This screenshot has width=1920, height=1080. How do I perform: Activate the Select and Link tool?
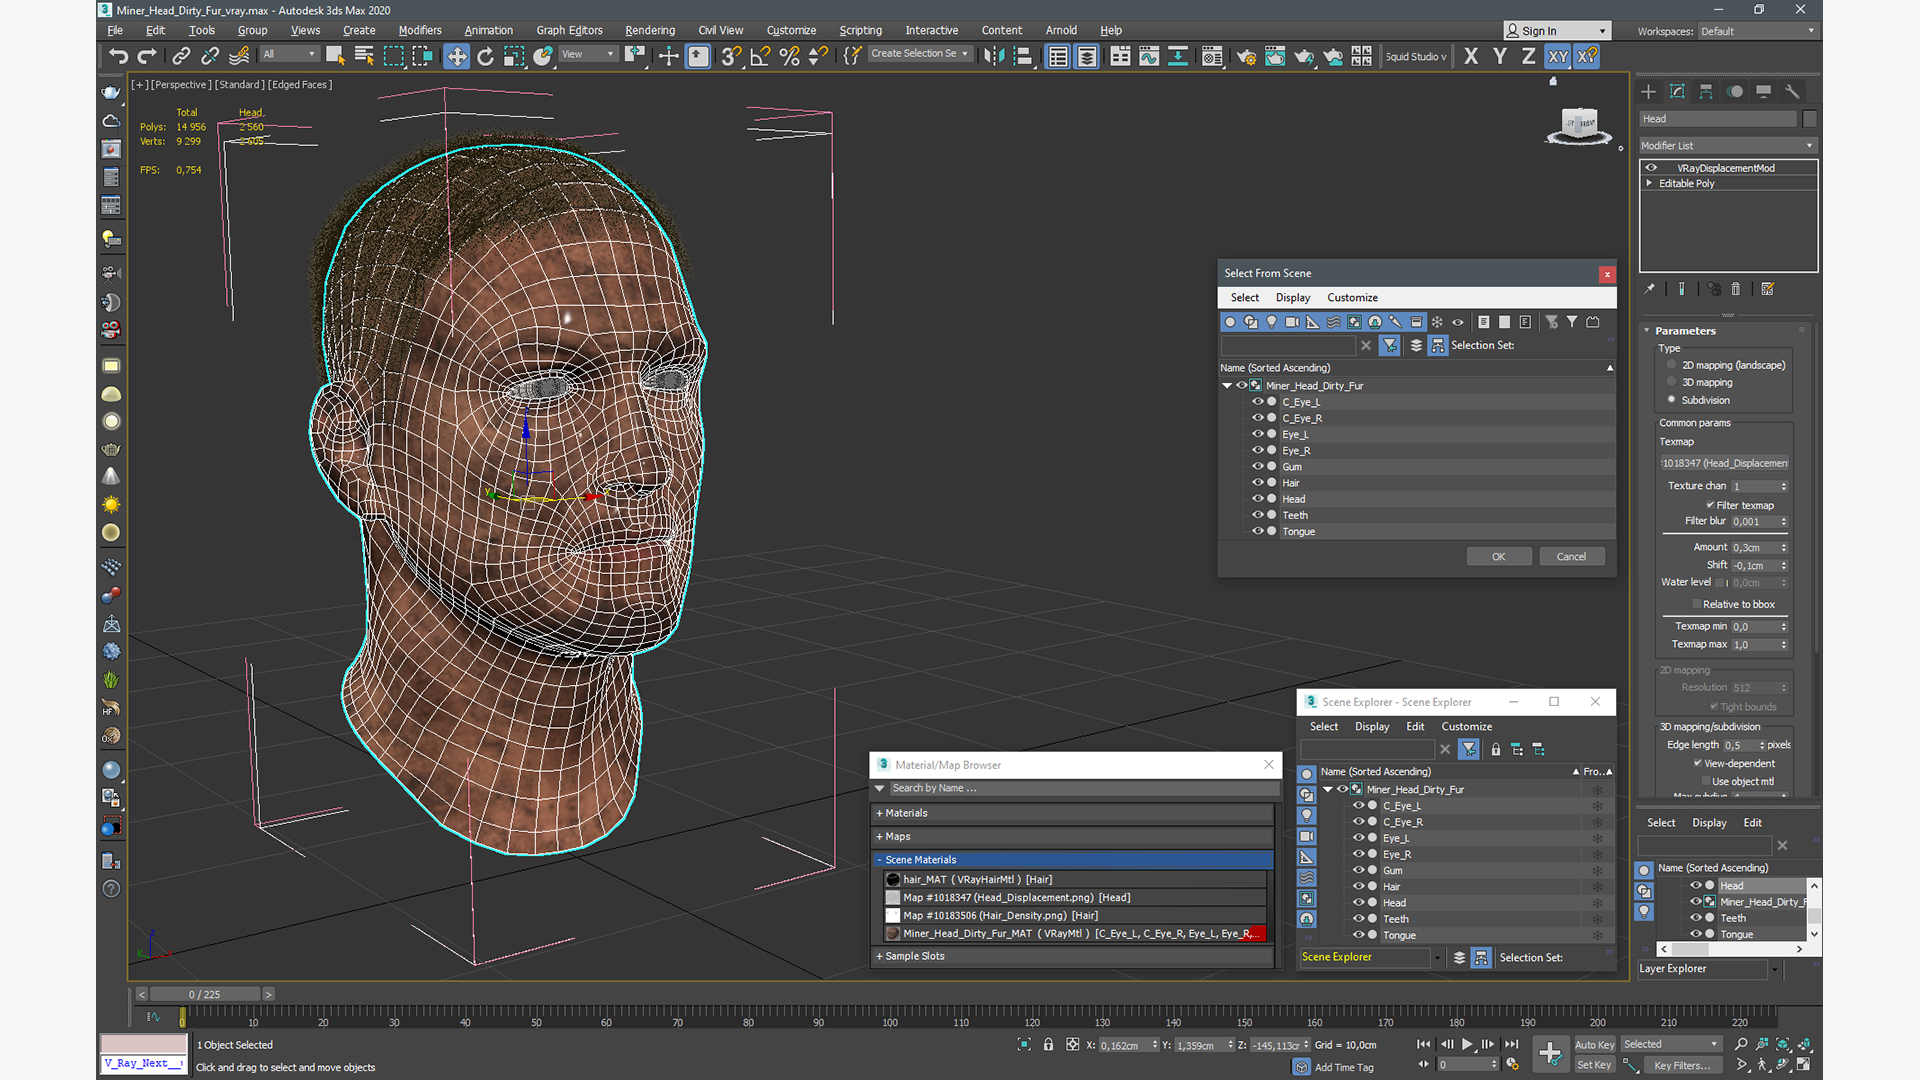click(x=181, y=56)
